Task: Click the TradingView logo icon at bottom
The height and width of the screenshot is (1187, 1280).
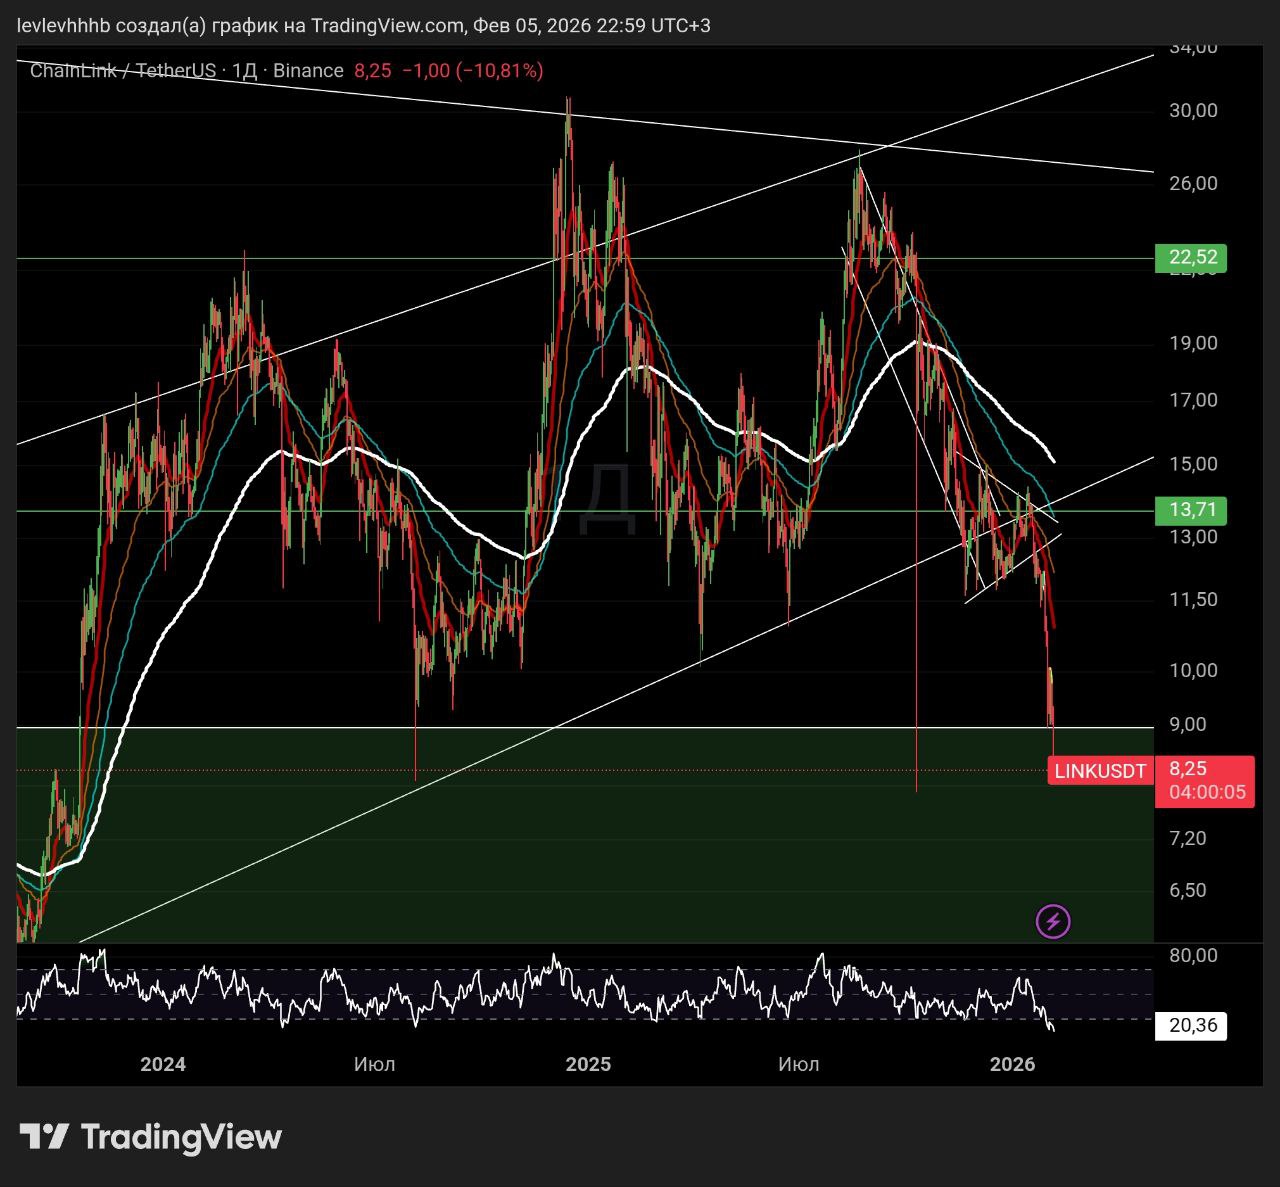Action: 44,1137
